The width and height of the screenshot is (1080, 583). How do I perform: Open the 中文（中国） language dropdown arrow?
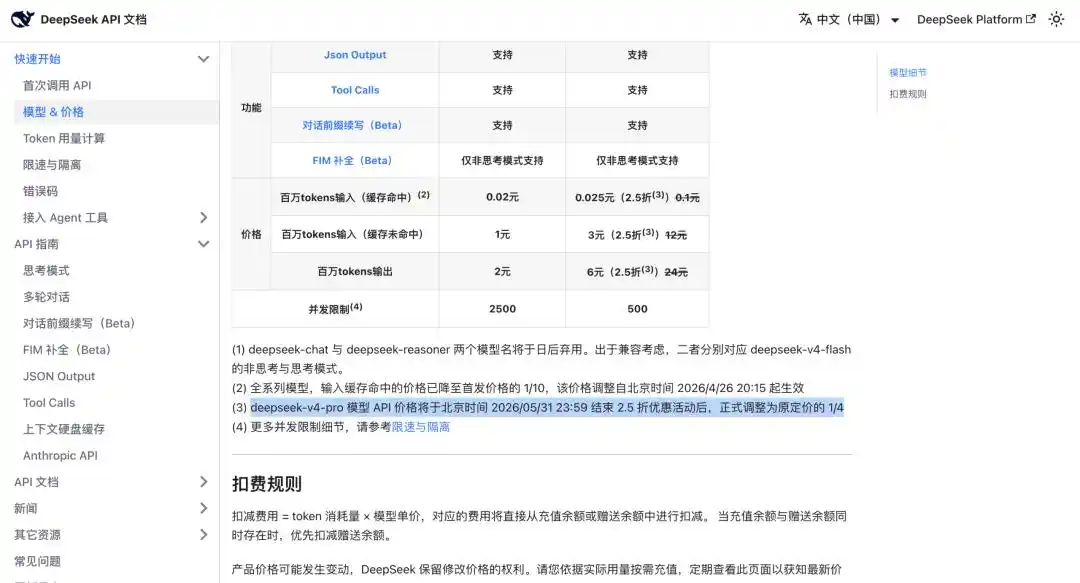click(x=895, y=20)
